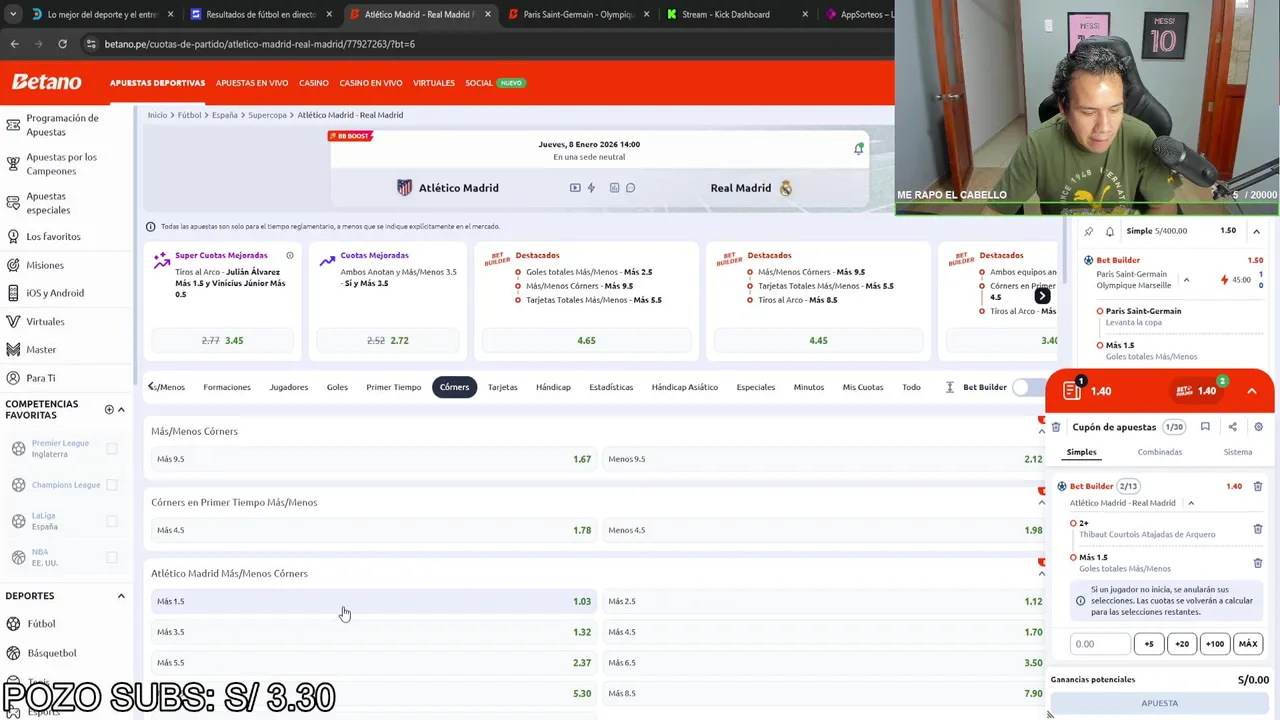Set stake to MÁX
Screen dimensions: 1280x720
point(1247,644)
